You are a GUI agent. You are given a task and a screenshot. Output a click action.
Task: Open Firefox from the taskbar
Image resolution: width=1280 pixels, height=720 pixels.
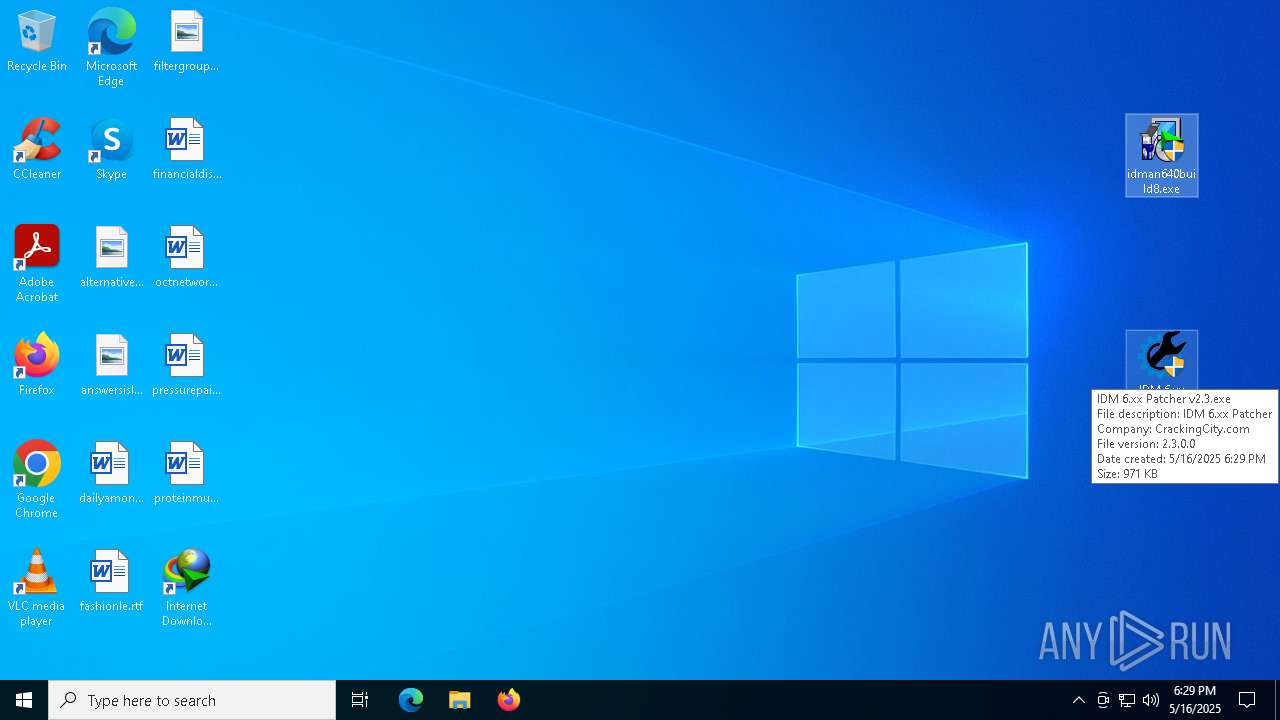509,700
